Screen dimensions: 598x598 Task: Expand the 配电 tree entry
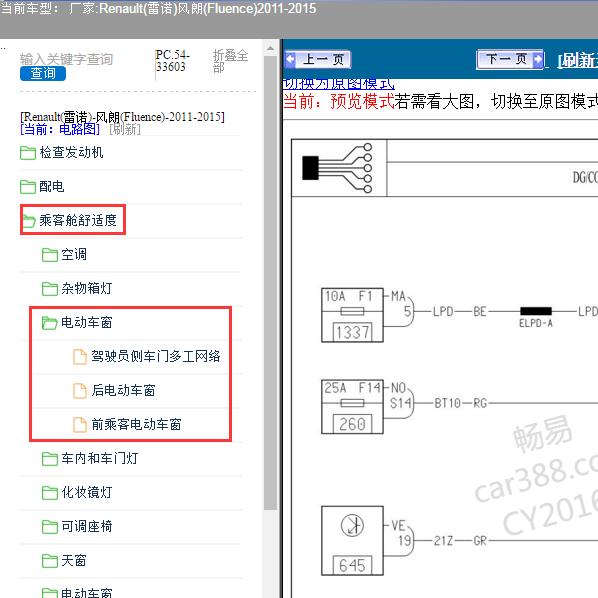coord(51,186)
